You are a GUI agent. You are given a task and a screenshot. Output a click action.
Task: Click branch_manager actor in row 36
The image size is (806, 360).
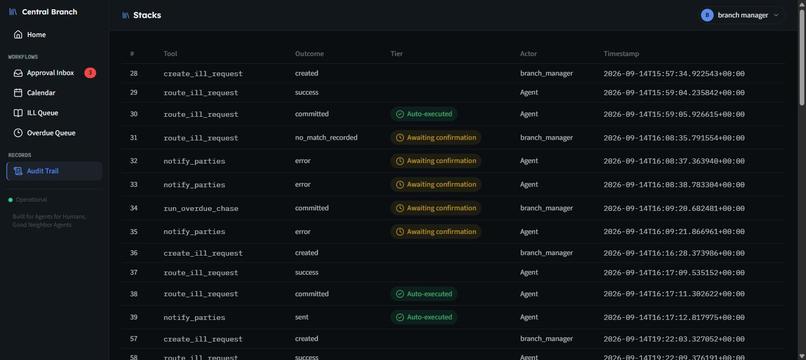click(x=546, y=253)
